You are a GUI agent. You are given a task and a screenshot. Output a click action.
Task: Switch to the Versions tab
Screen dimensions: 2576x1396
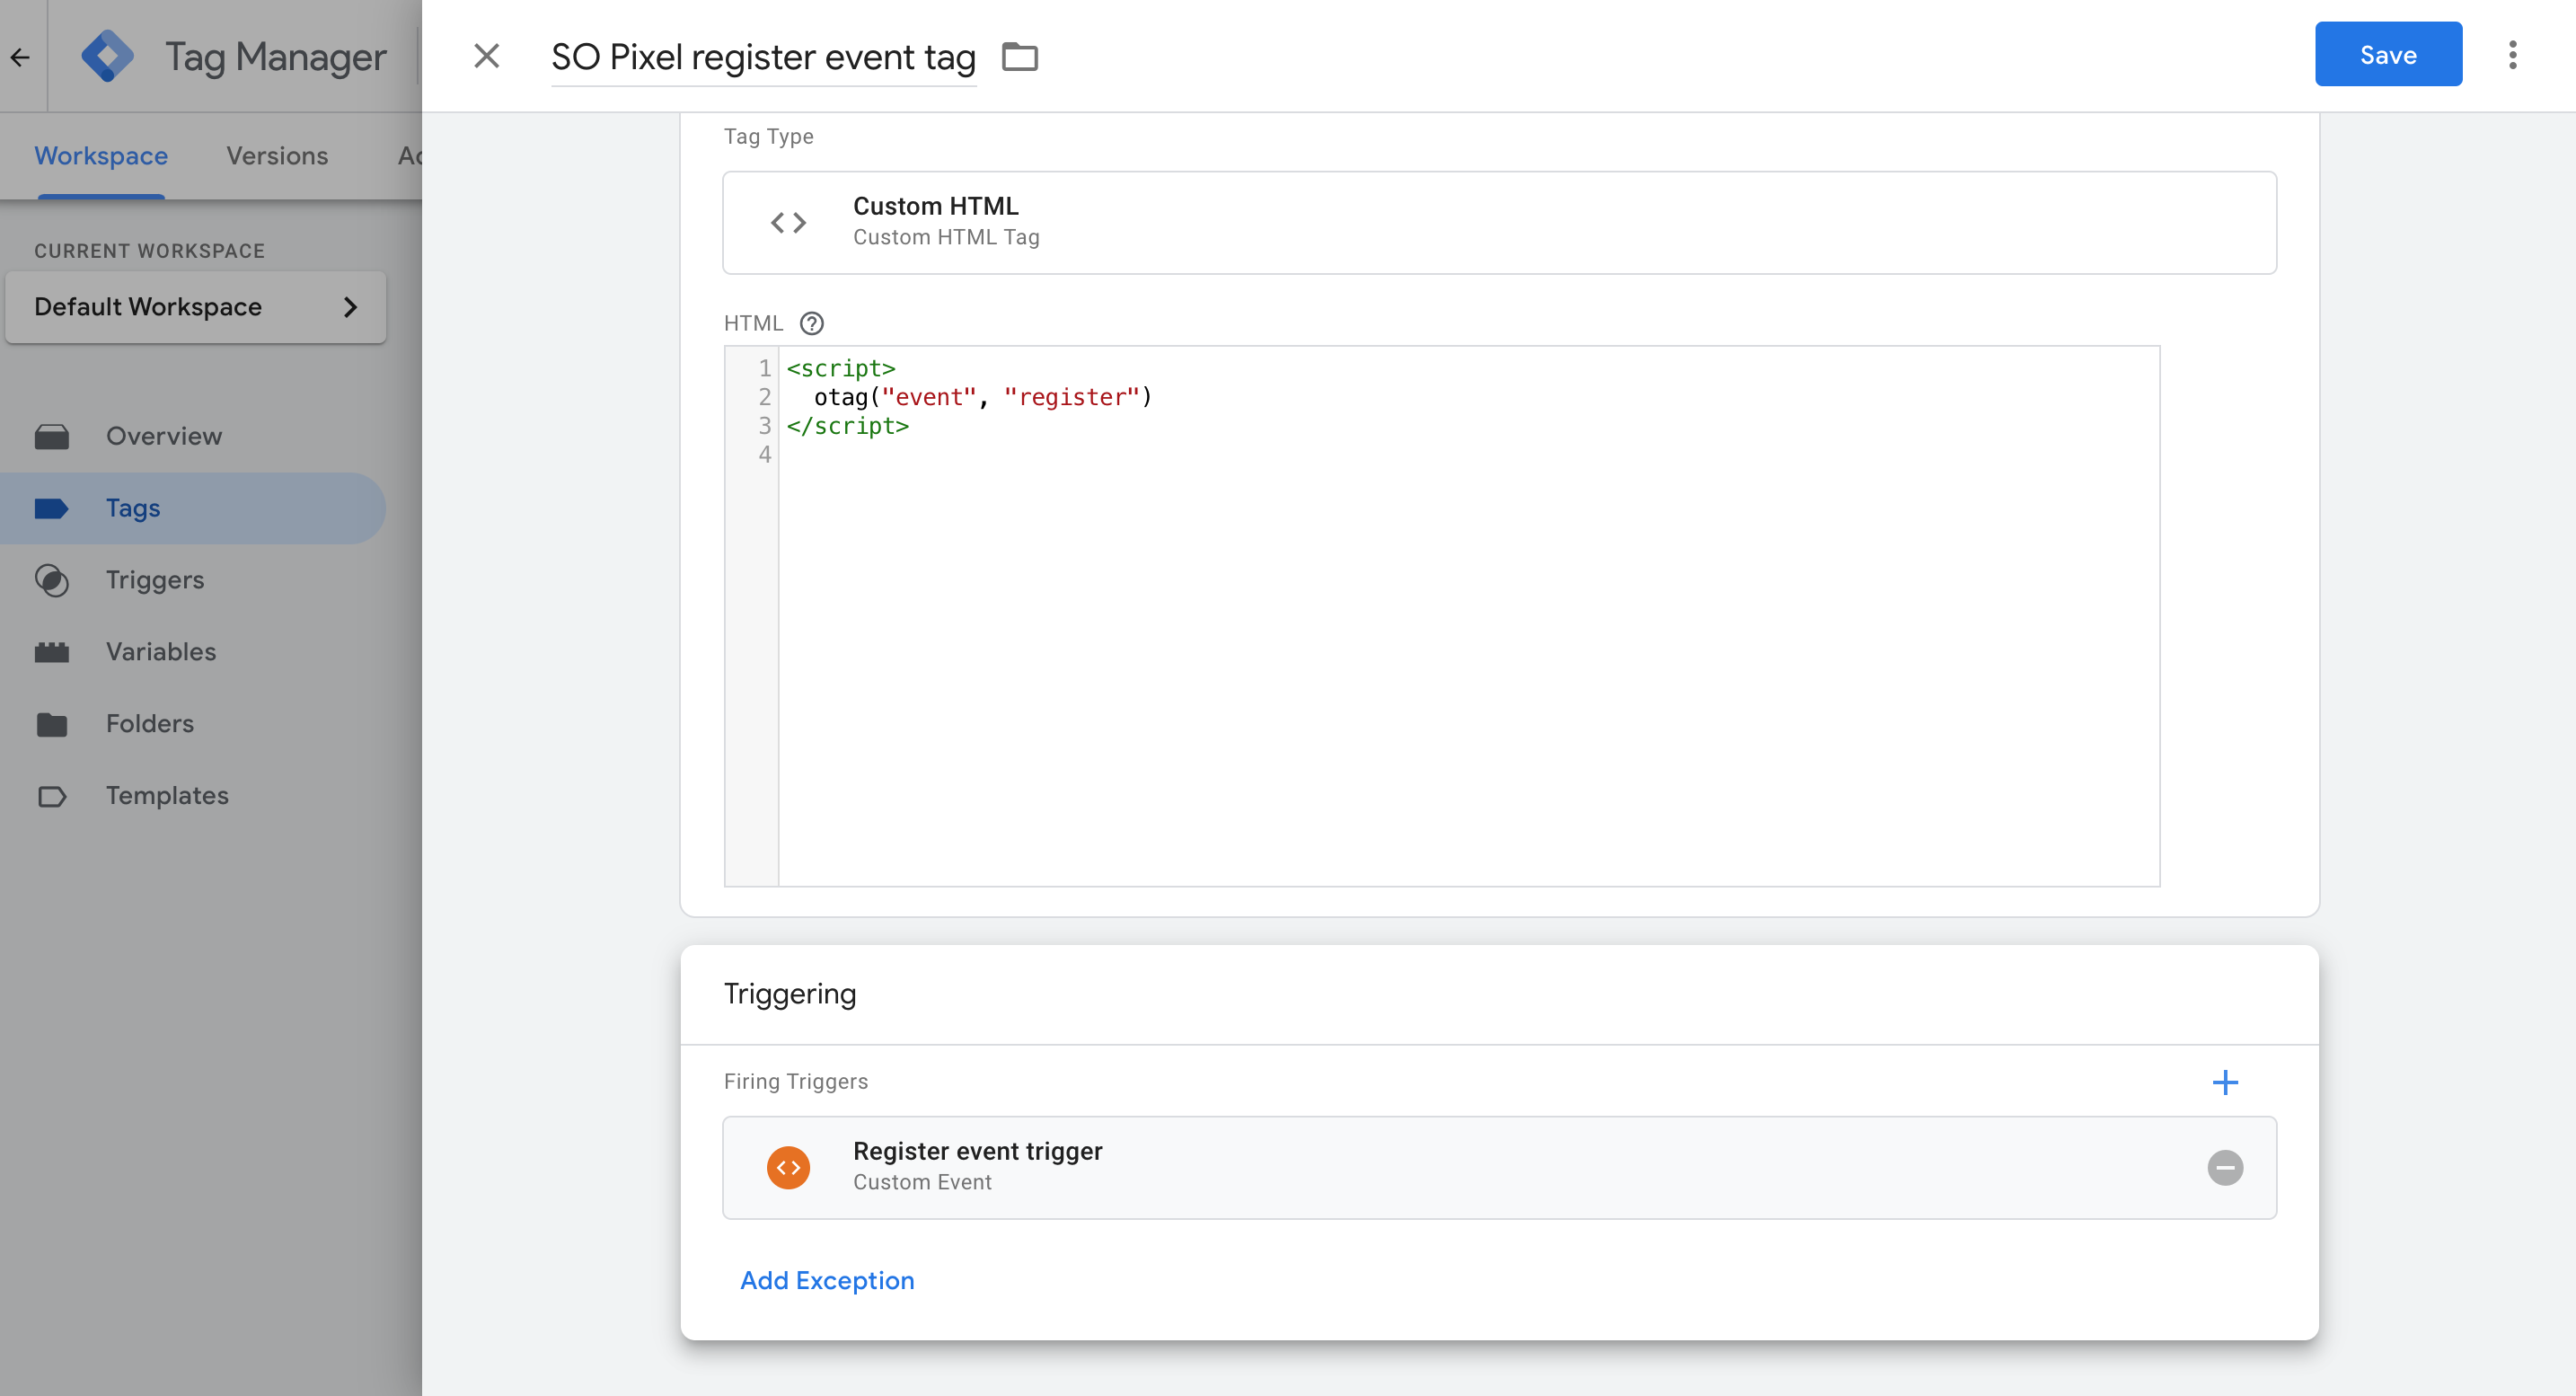[x=277, y=156]
